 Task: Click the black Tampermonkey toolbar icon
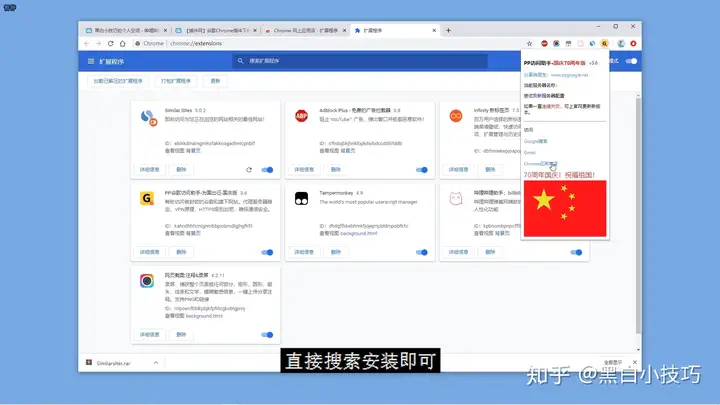[x=568, y=44]
